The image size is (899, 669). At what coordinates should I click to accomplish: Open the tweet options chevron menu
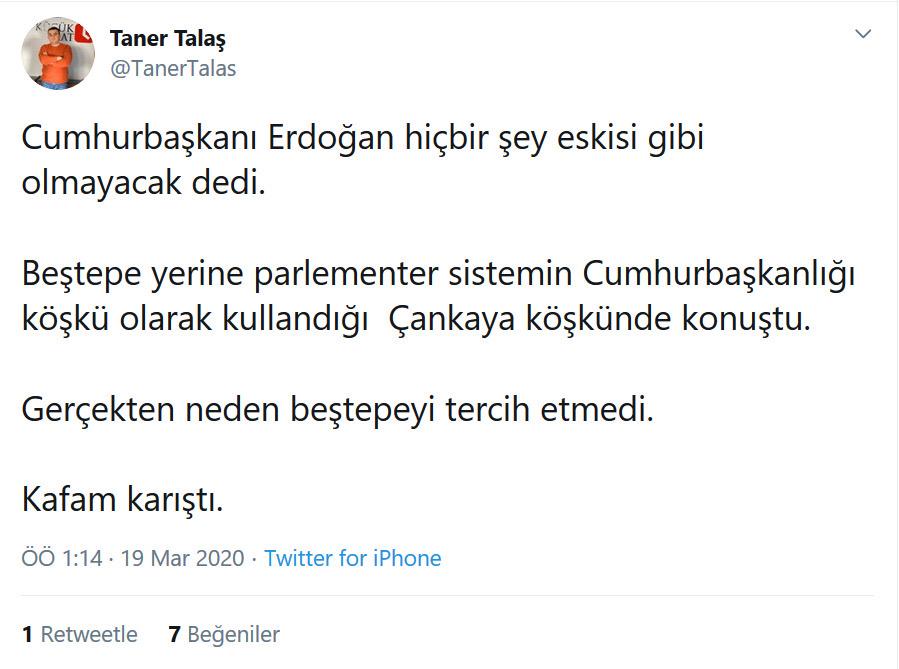tap(863, 35)
